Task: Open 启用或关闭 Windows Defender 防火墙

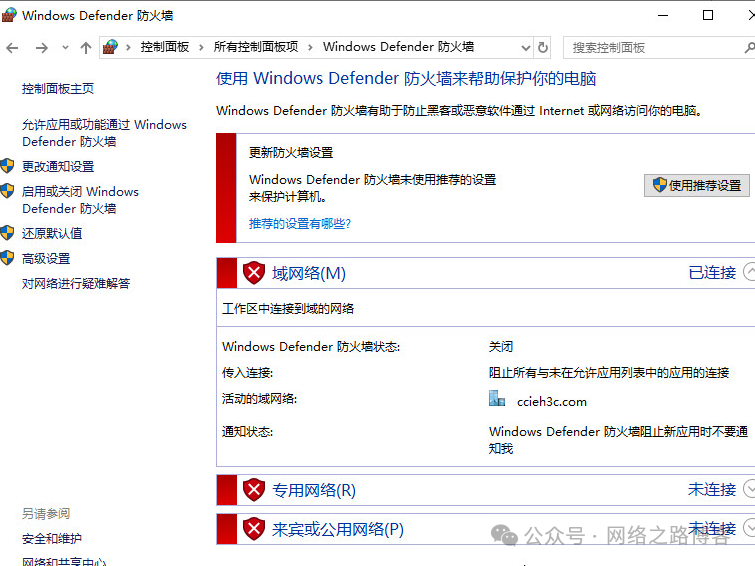Action: point(80,200)
